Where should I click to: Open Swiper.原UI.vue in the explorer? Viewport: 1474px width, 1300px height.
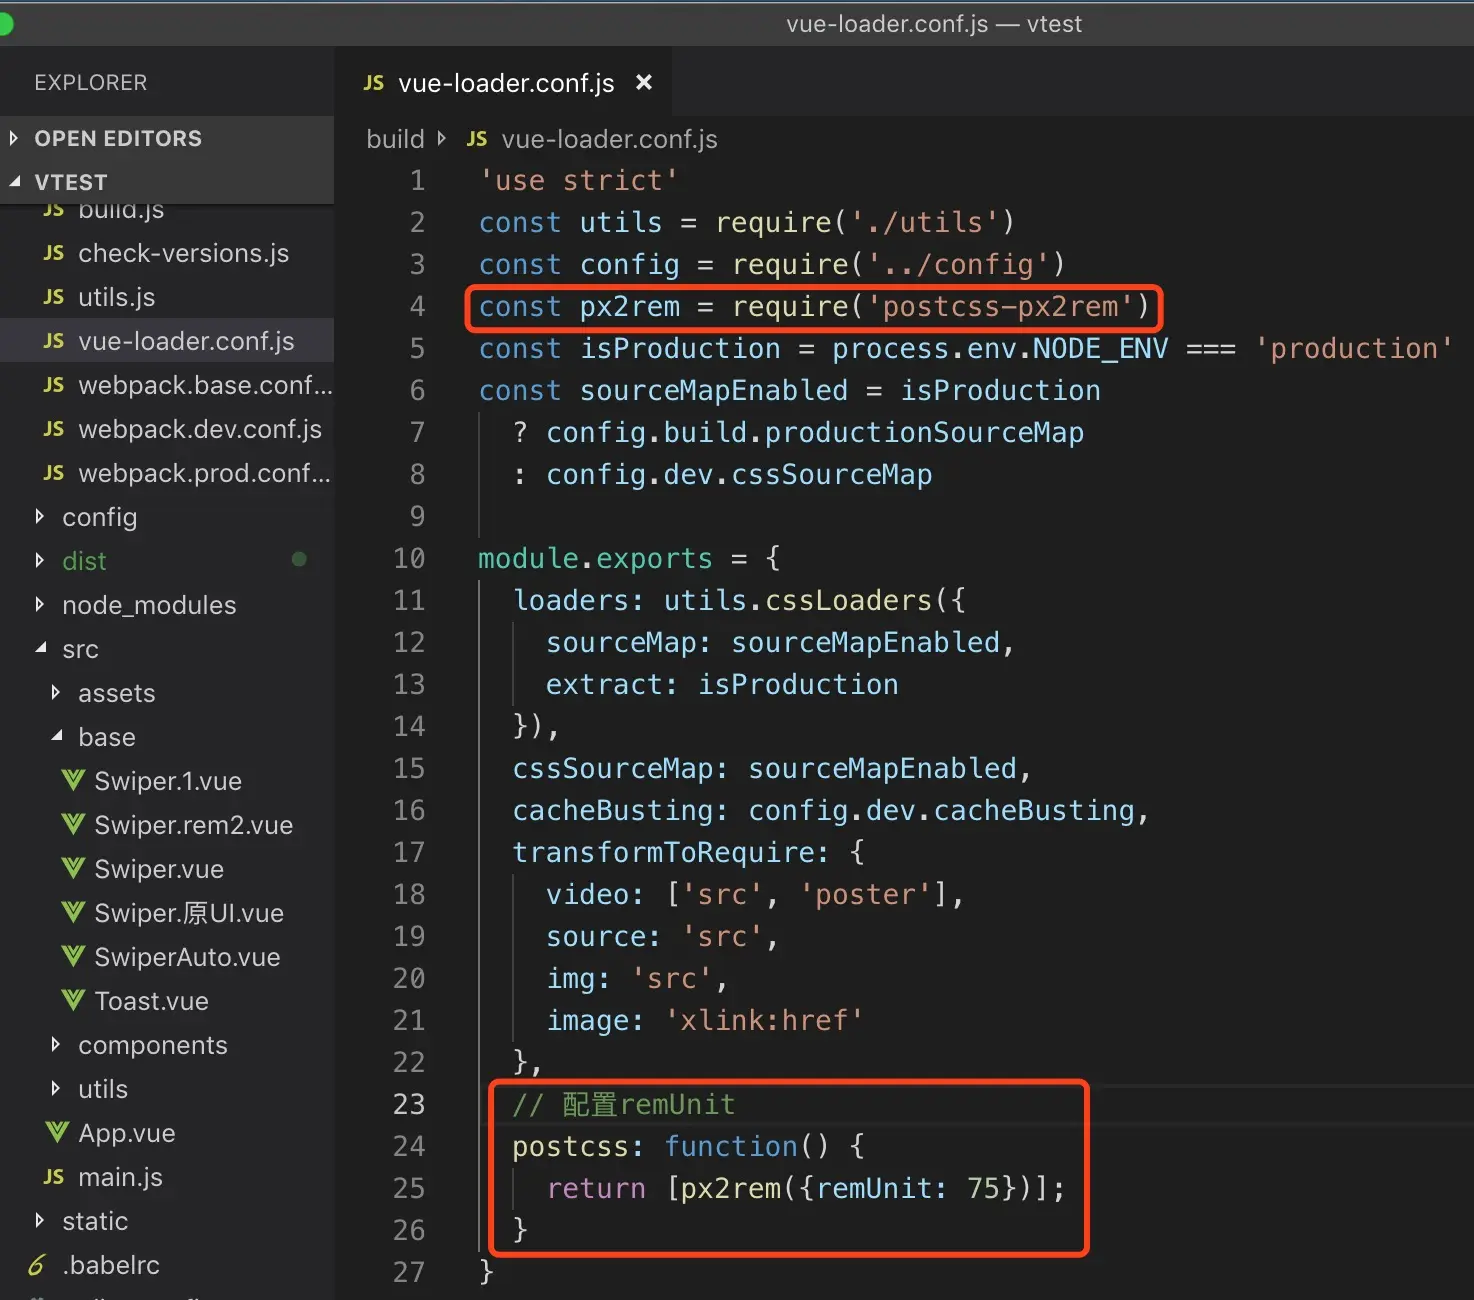(189, 914)
